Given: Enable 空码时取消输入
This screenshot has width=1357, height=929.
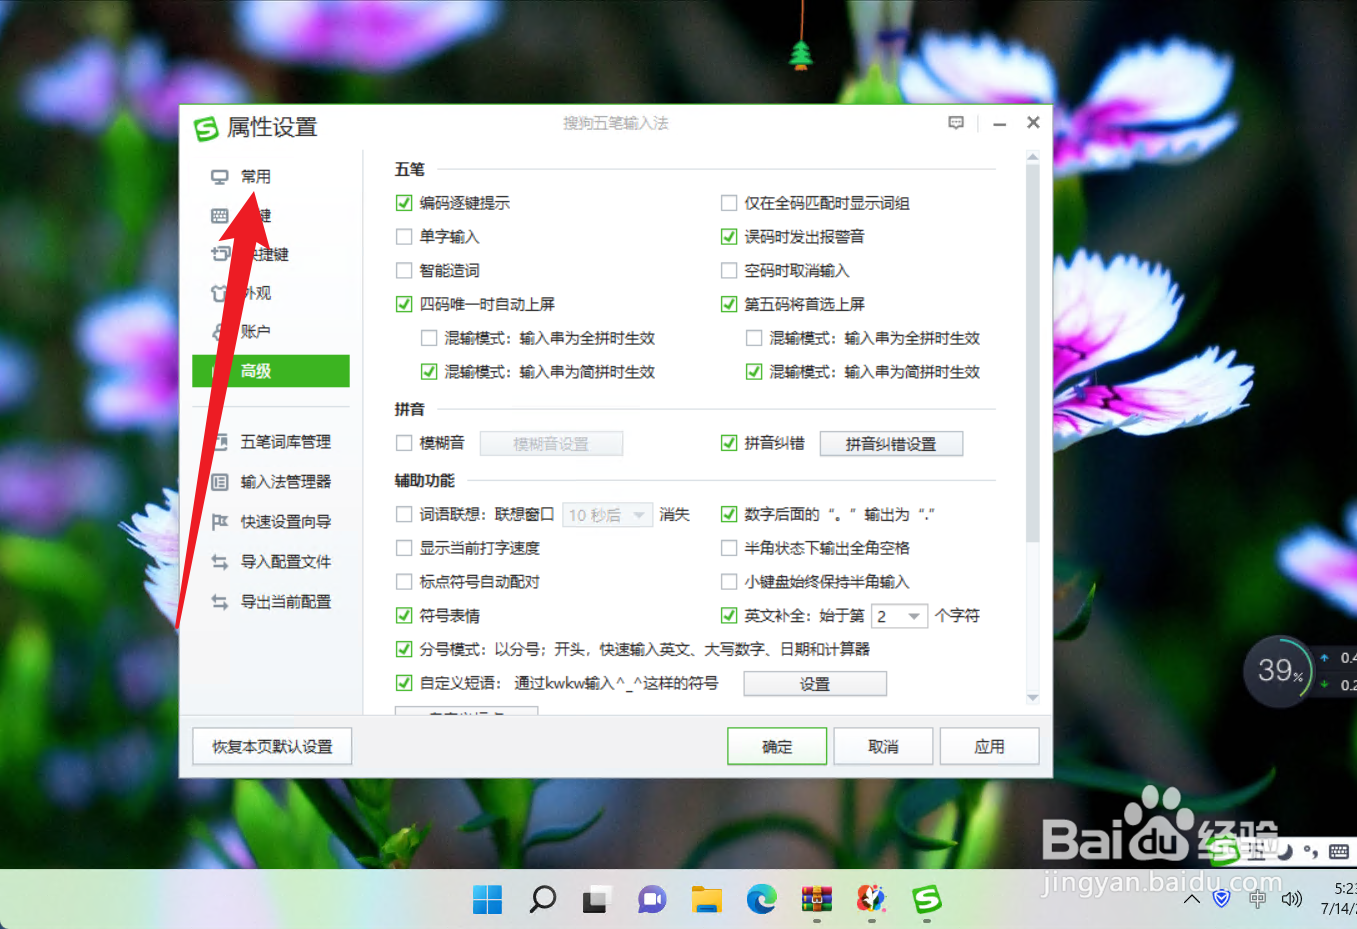Looking at the screenshot, I should (729, 270).
